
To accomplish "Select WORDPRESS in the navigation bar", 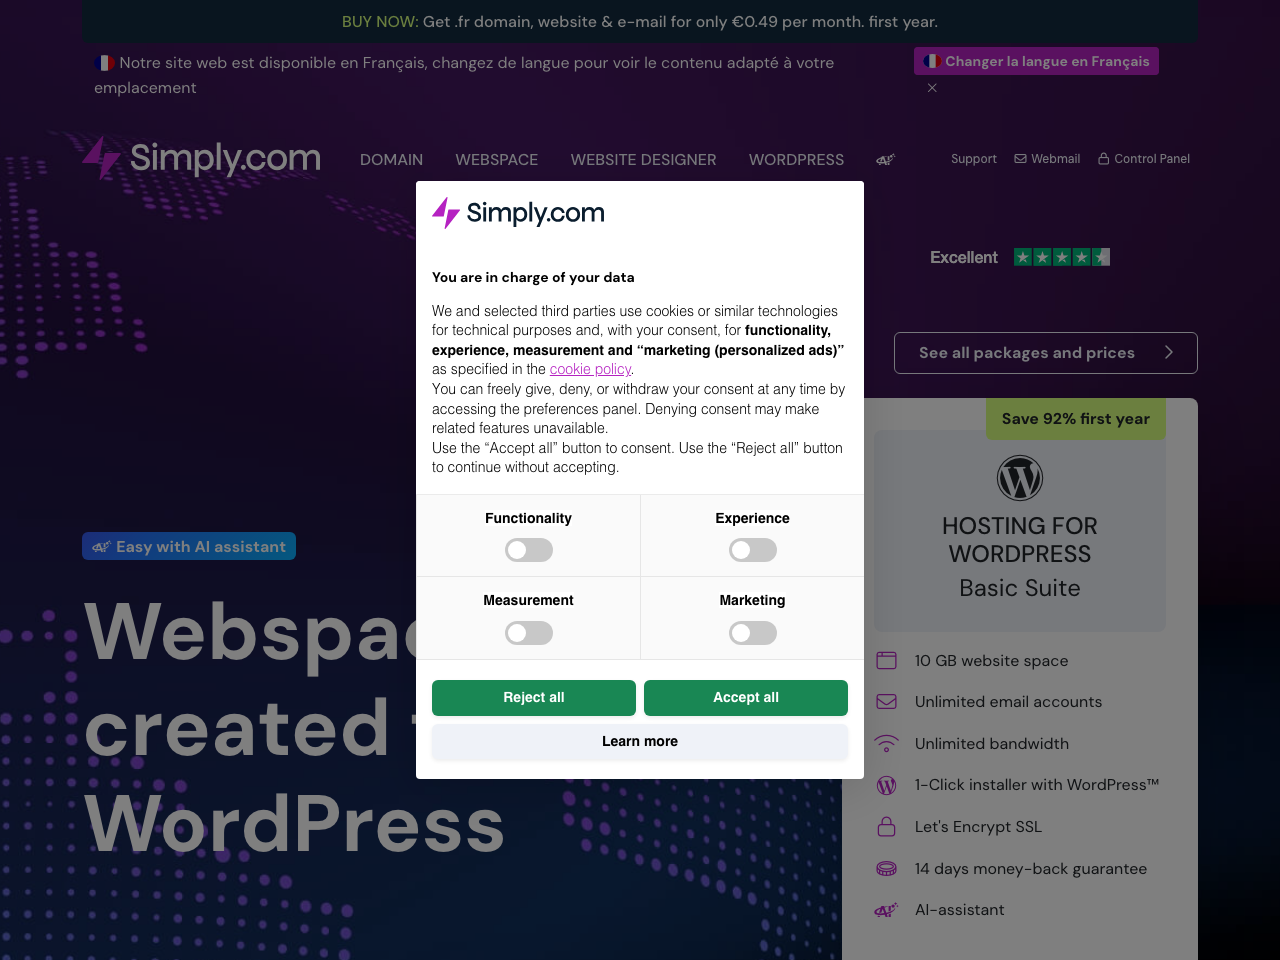I will (796, 159).
